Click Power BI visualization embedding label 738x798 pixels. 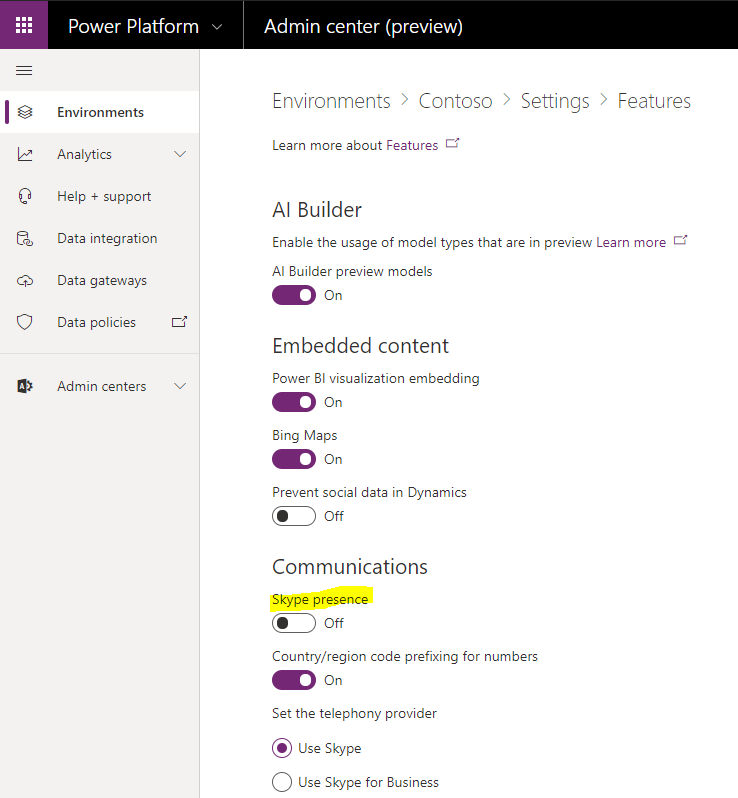click(376, 379)
